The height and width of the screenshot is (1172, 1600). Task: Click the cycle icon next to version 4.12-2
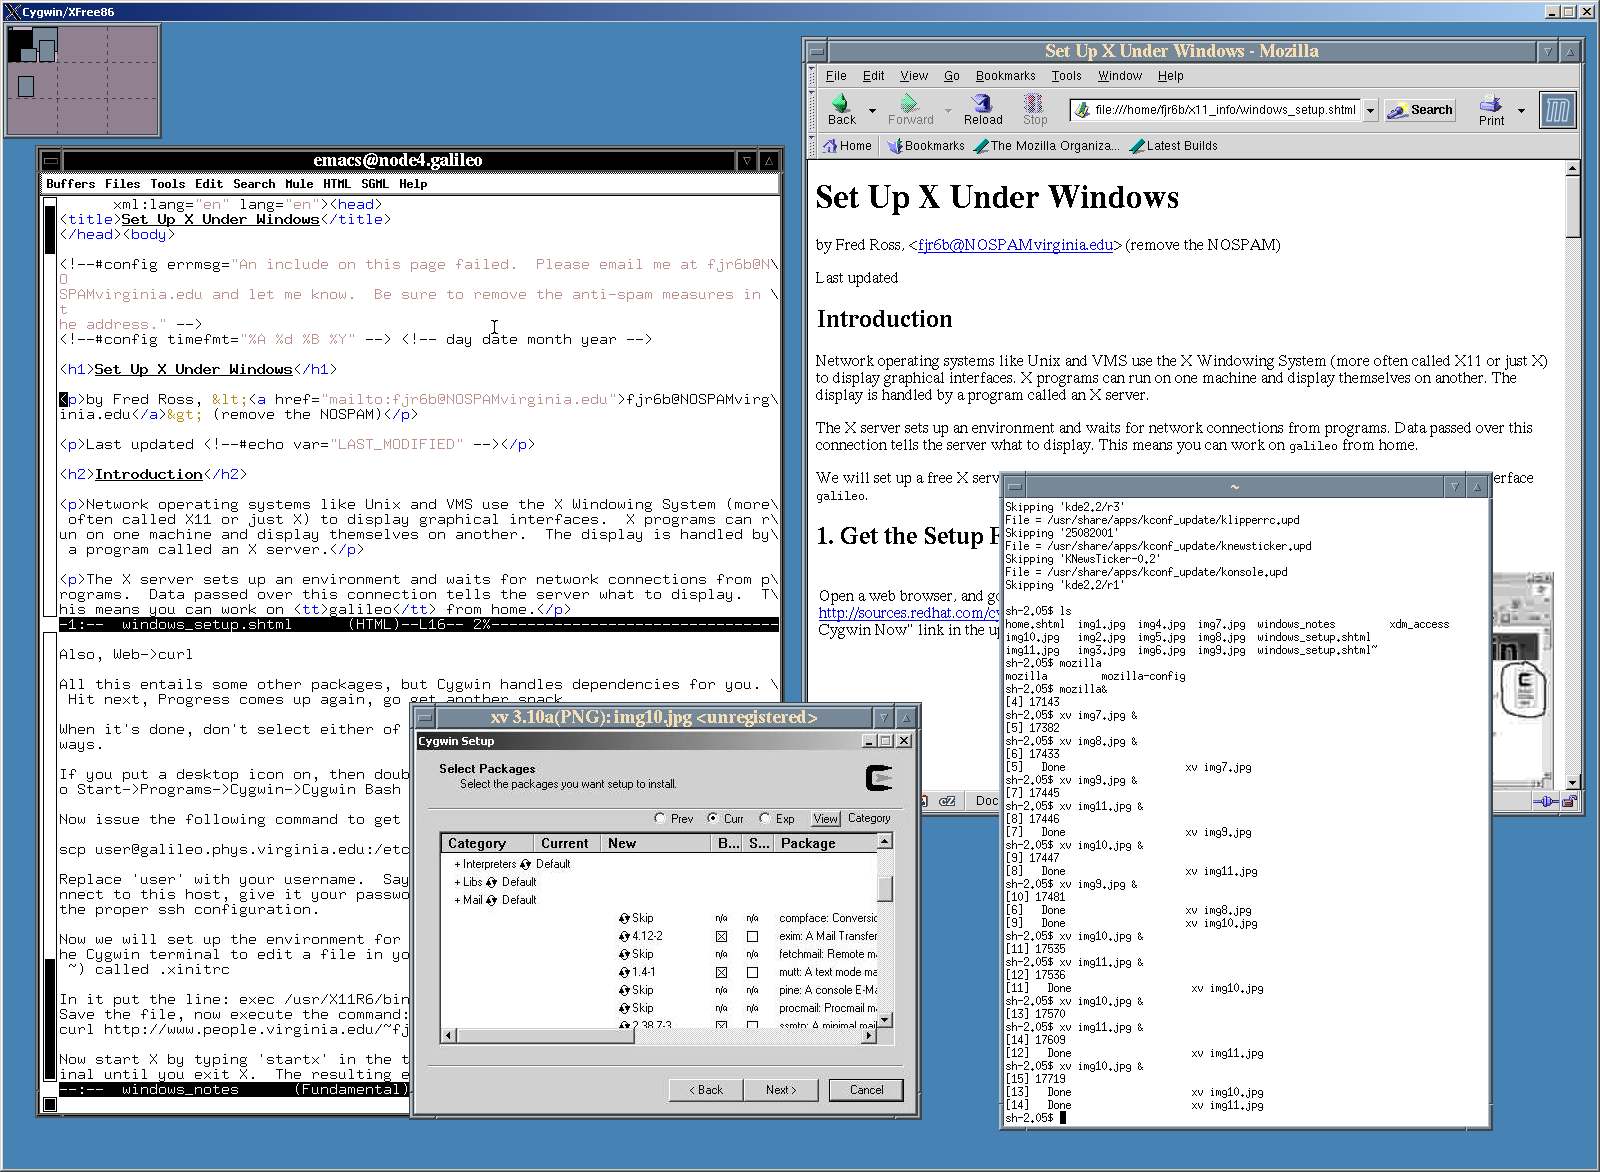tap(625, 936)
